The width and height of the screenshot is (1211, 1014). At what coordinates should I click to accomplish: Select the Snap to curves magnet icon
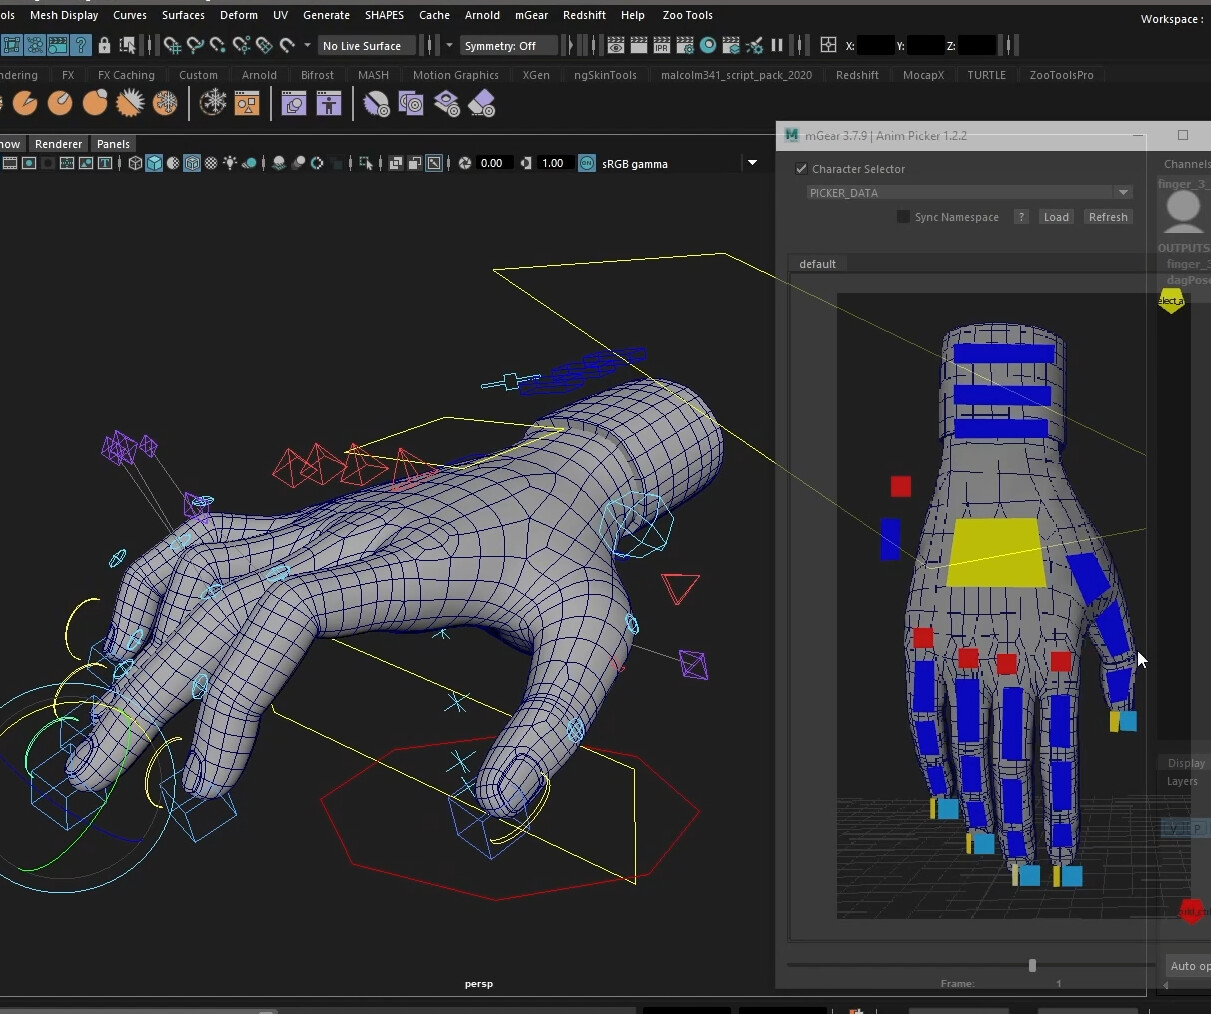coord(196,45)
